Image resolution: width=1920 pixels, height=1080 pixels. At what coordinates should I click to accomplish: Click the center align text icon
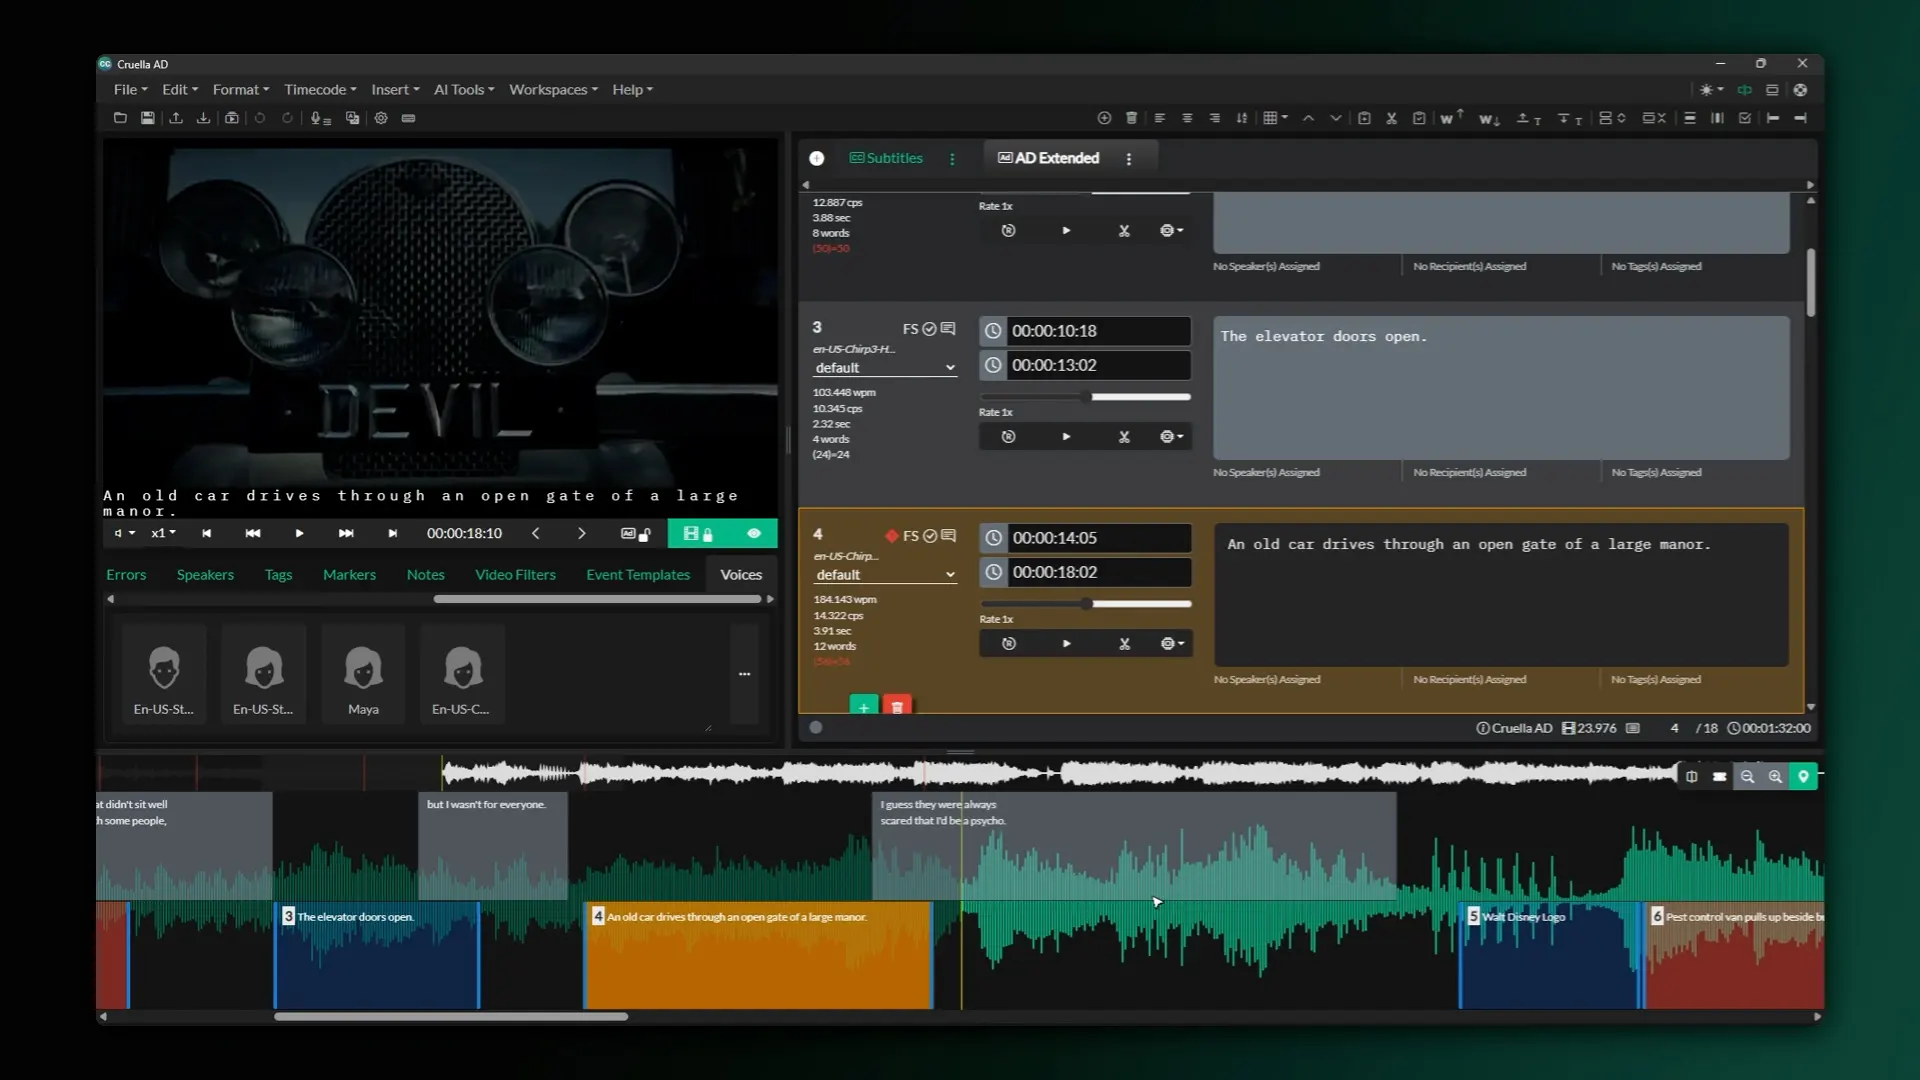click(x=1187, y=118)
